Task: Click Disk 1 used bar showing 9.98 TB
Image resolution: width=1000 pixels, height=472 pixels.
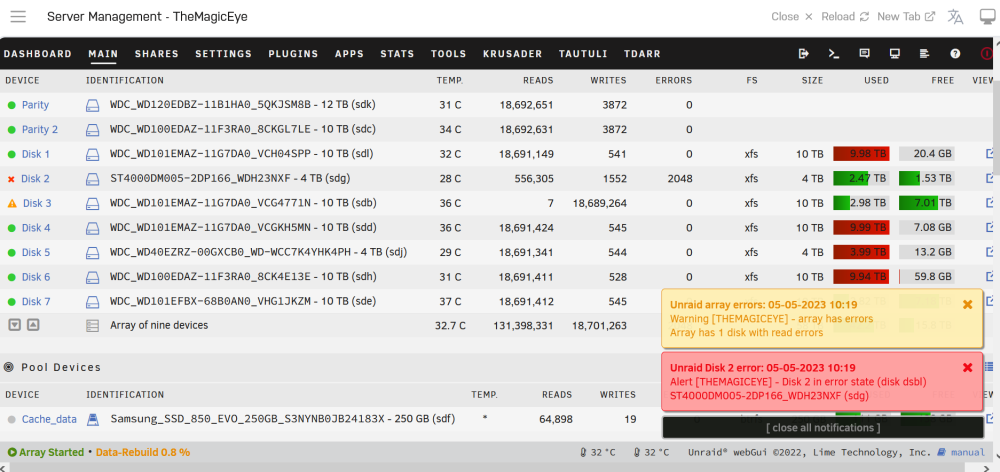Action: point(861,154)
